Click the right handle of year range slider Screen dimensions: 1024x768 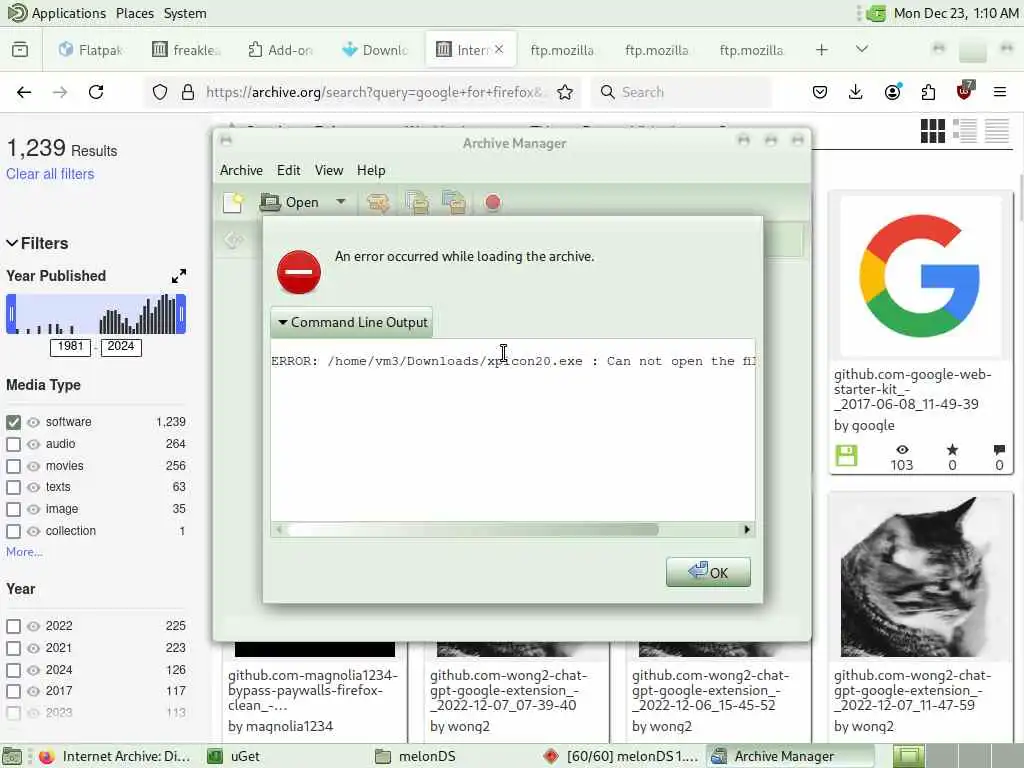pos(182,314)
